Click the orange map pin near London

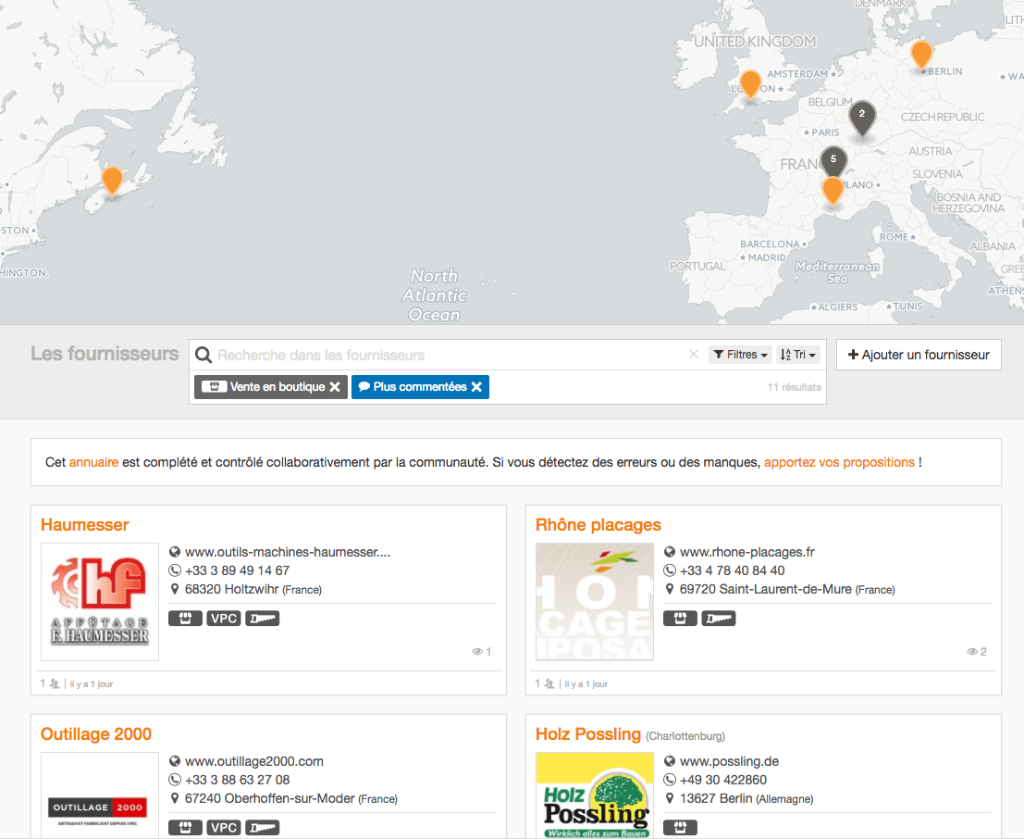coord(750,84)
